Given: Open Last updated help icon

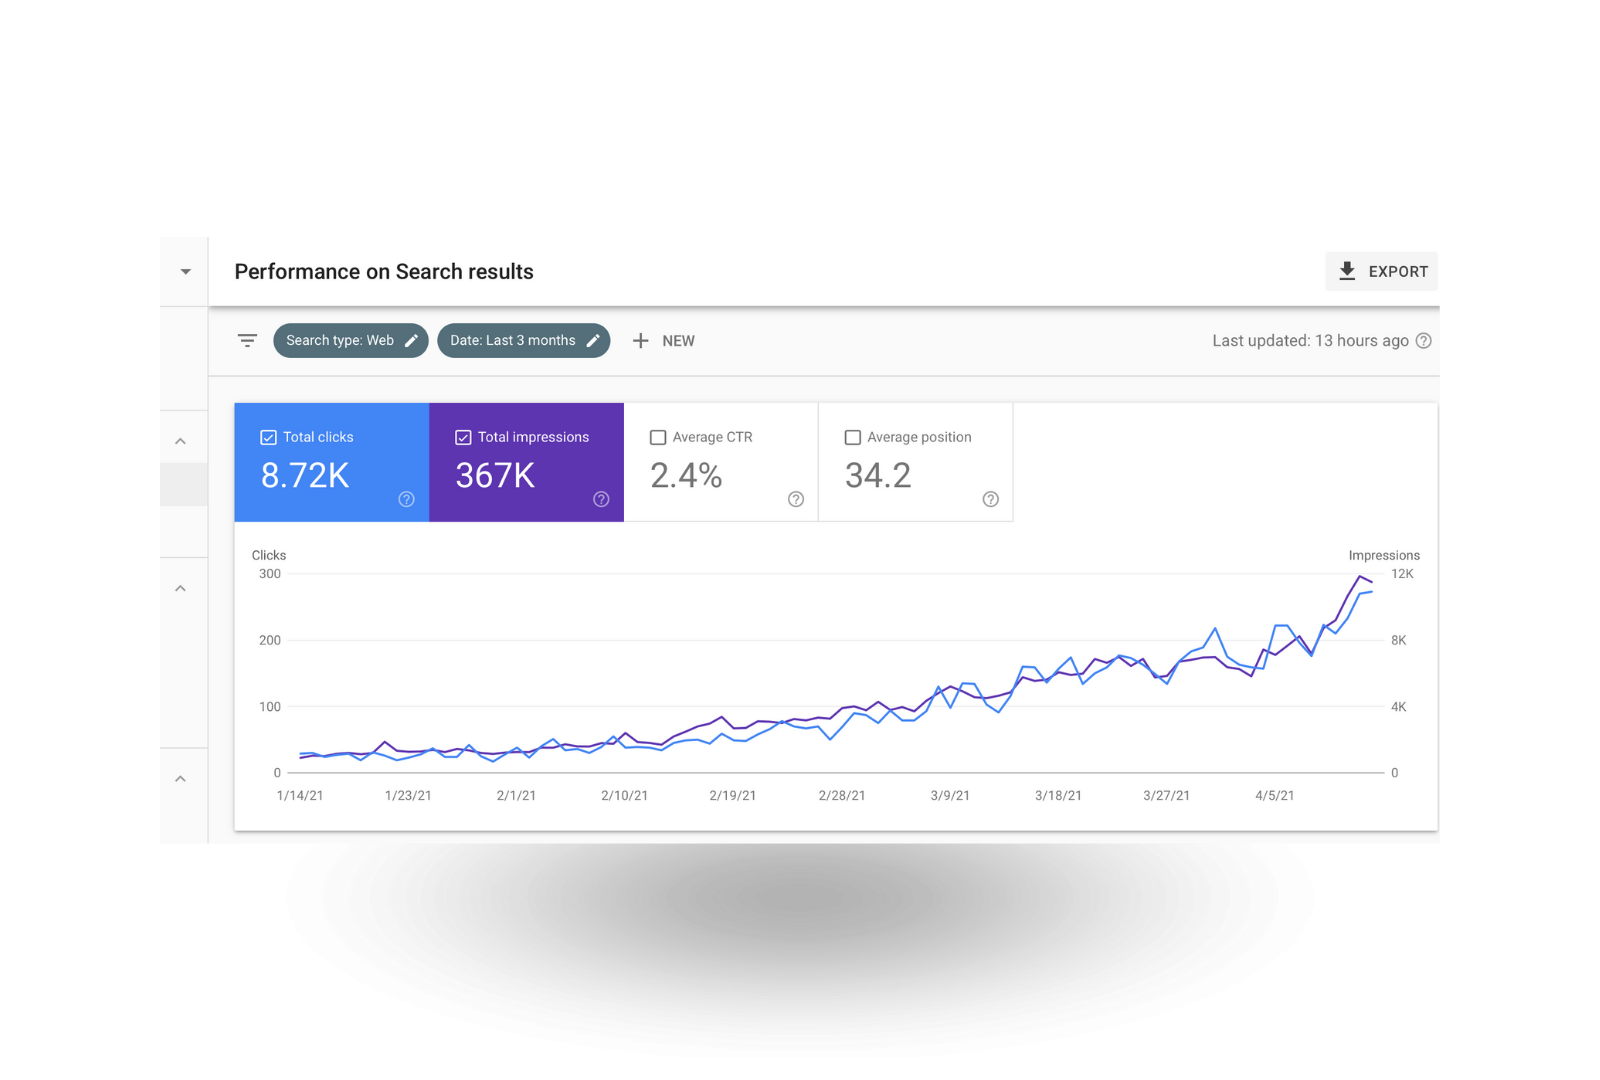Looking at the screenshot, I should coord(1424,341).
